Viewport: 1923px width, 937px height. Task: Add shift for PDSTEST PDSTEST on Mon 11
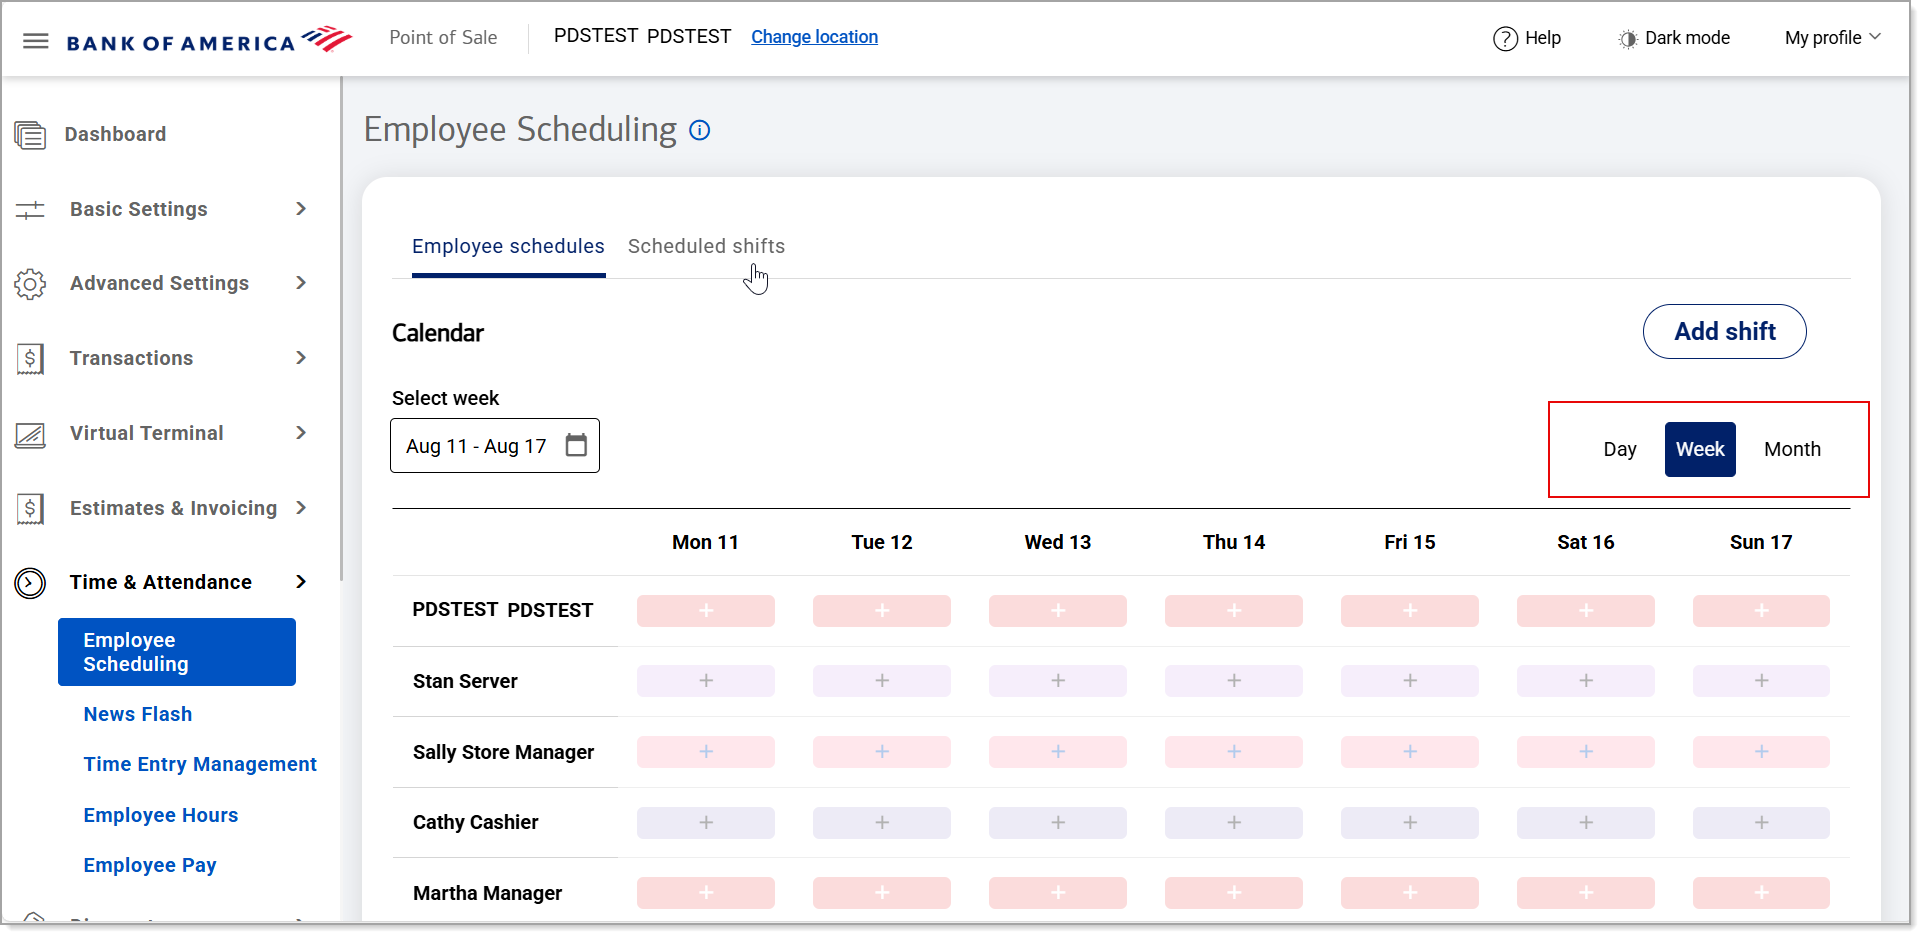(706, 611)
